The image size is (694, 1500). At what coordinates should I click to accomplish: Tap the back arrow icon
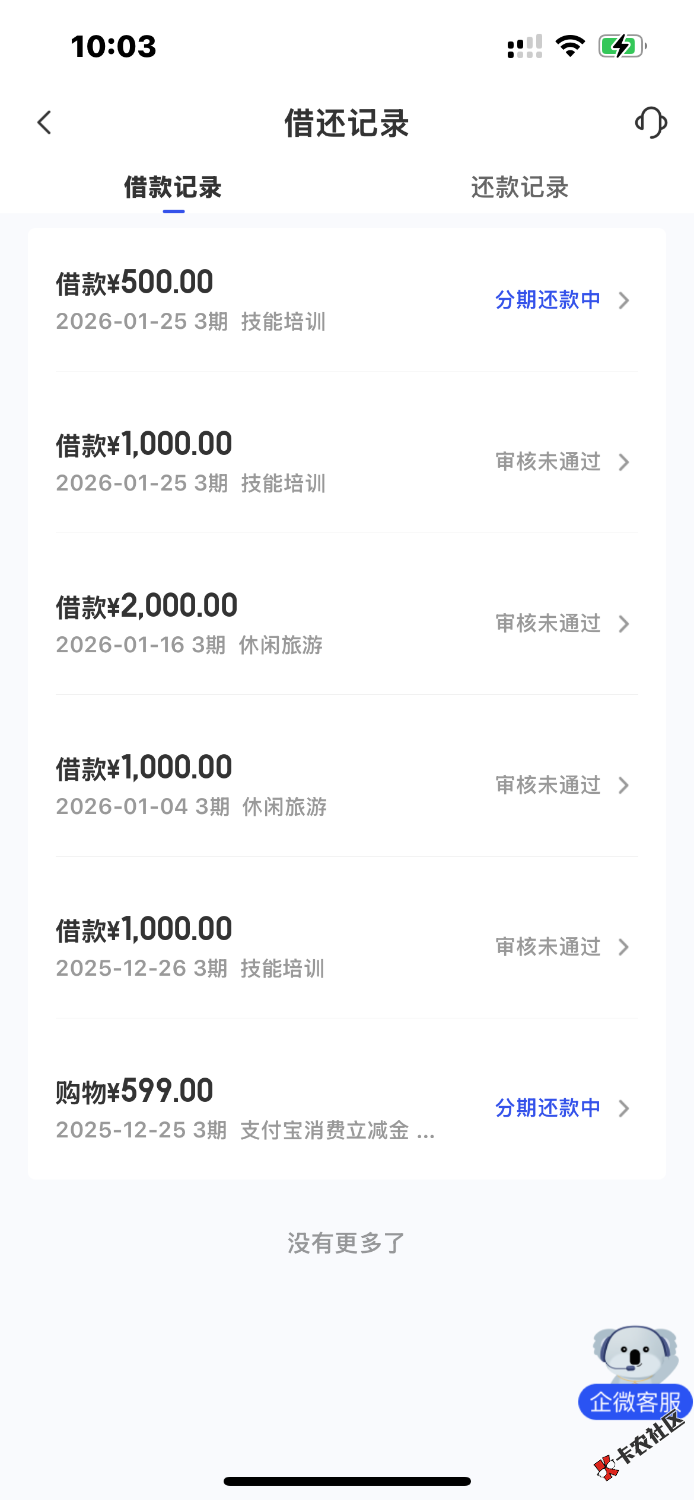[x=44, y=123]
